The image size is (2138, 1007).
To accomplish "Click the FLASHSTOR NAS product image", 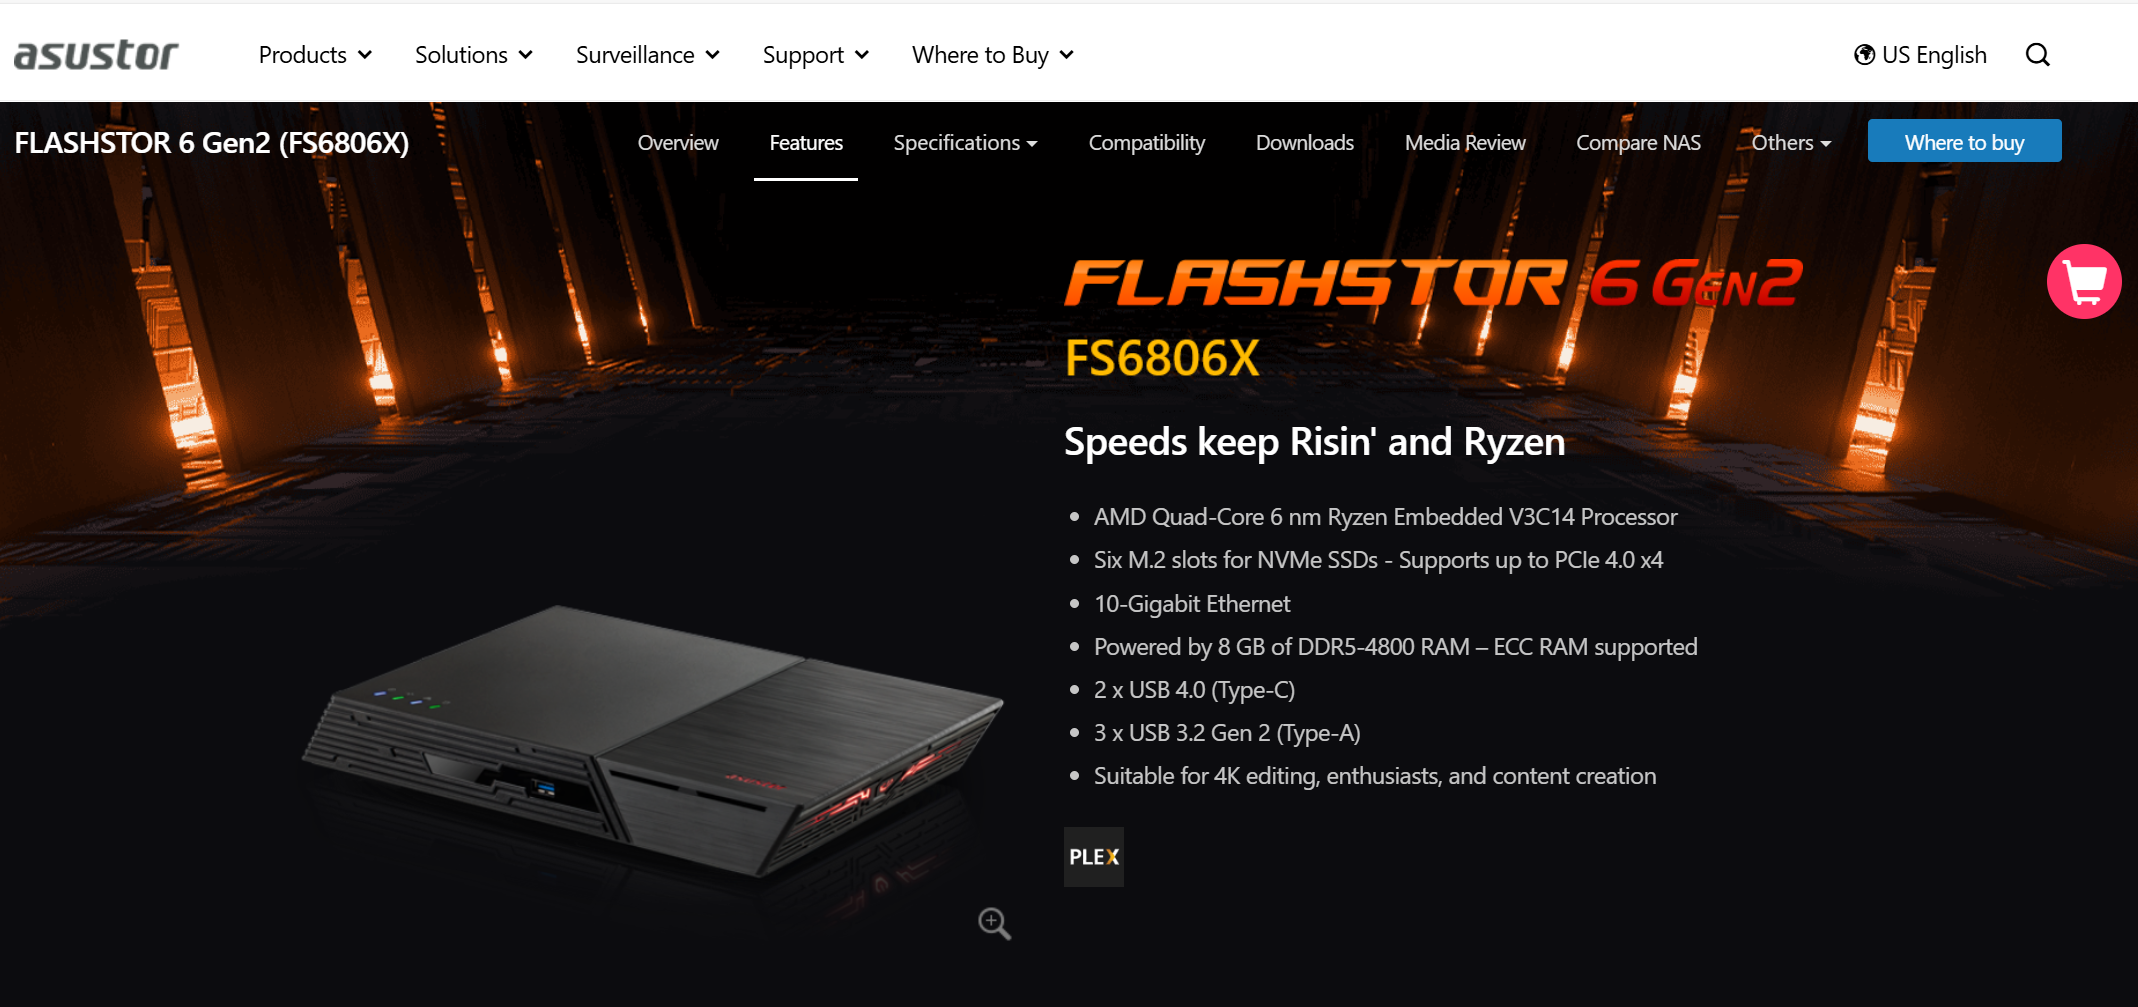I will coord(652,740).
